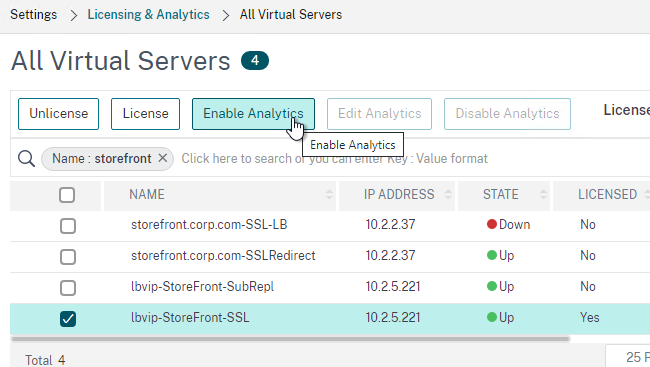This screenshot has width=650, height=367.
Task: Sort table by NAME column arrows
Action: click(x=329, y=194)
